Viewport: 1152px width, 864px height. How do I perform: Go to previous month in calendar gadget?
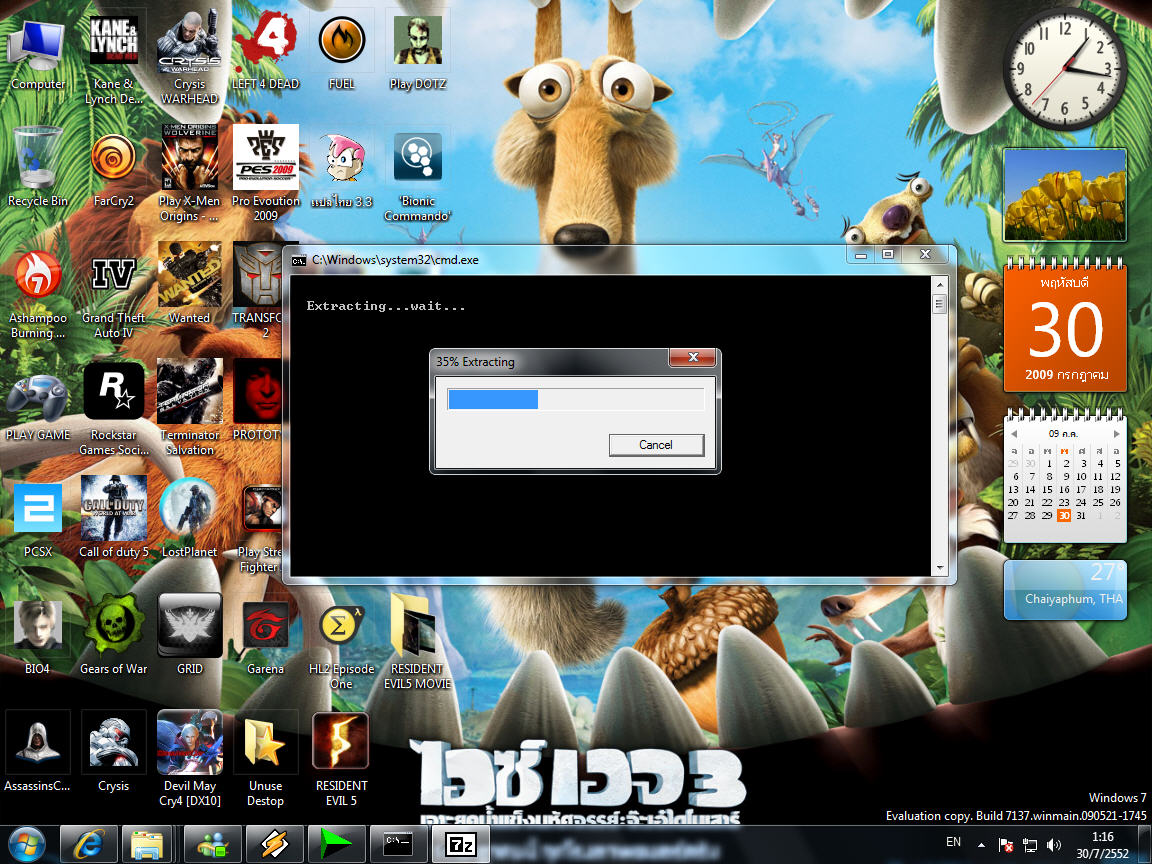(x=1014, y=433)
